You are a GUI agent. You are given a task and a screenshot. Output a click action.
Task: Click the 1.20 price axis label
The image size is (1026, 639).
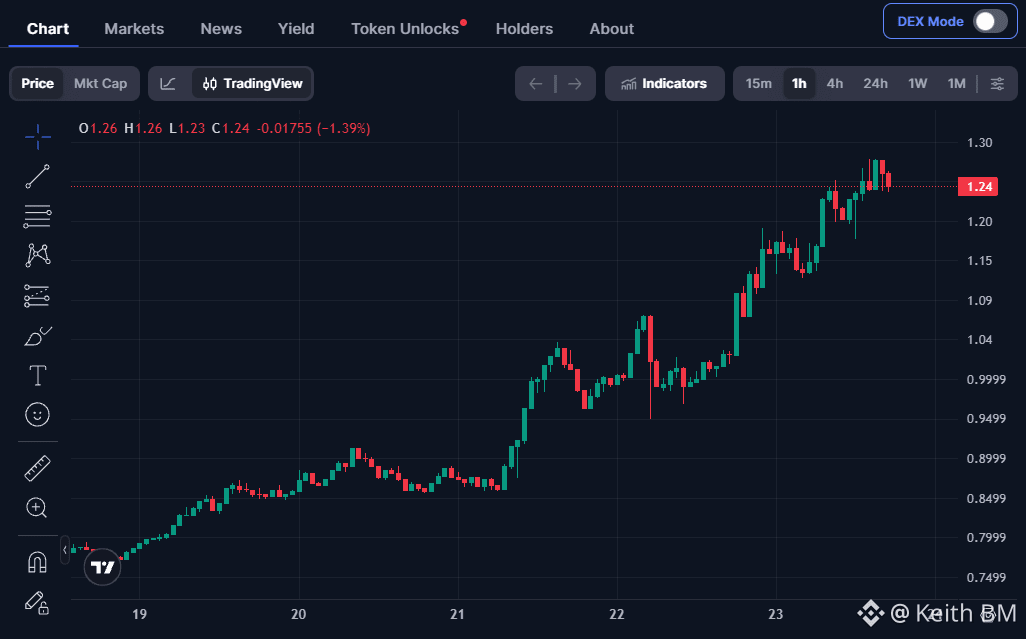click(980, 222)
